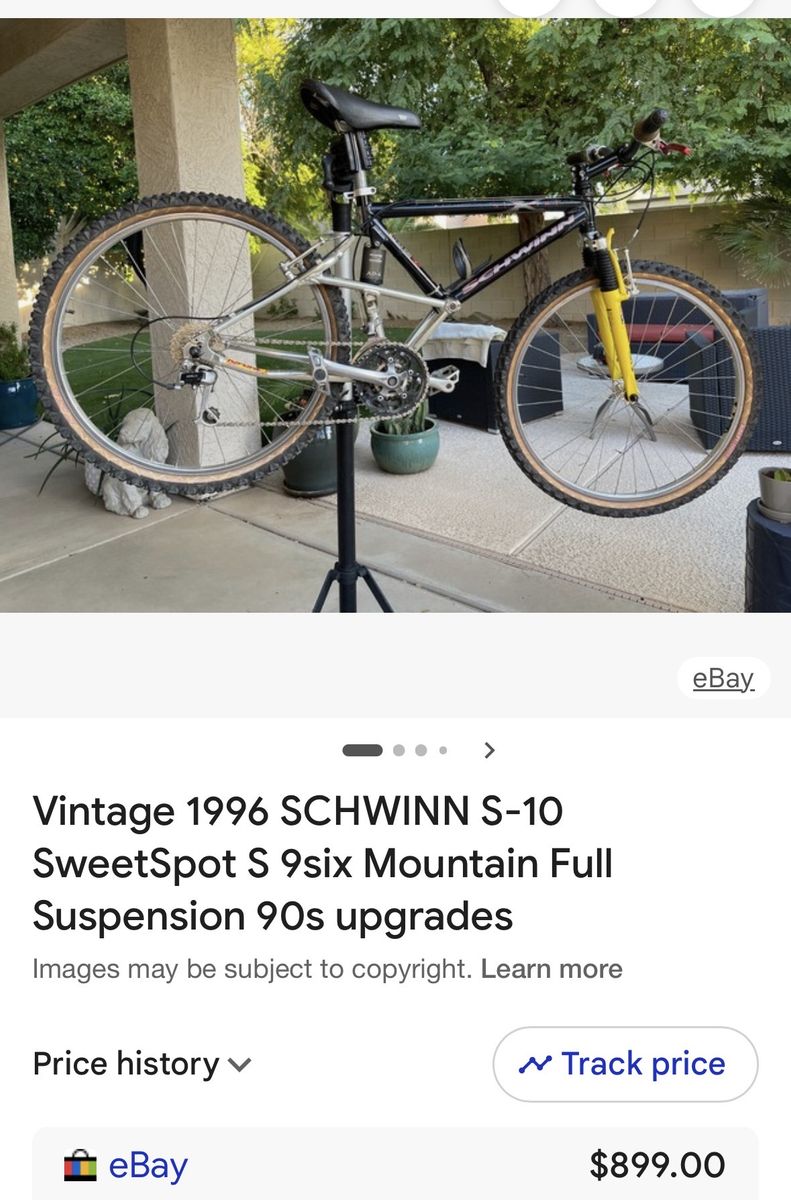791x1200 pixels.
Task: Tap the Track price button
Action: (x=625, y=1064)
